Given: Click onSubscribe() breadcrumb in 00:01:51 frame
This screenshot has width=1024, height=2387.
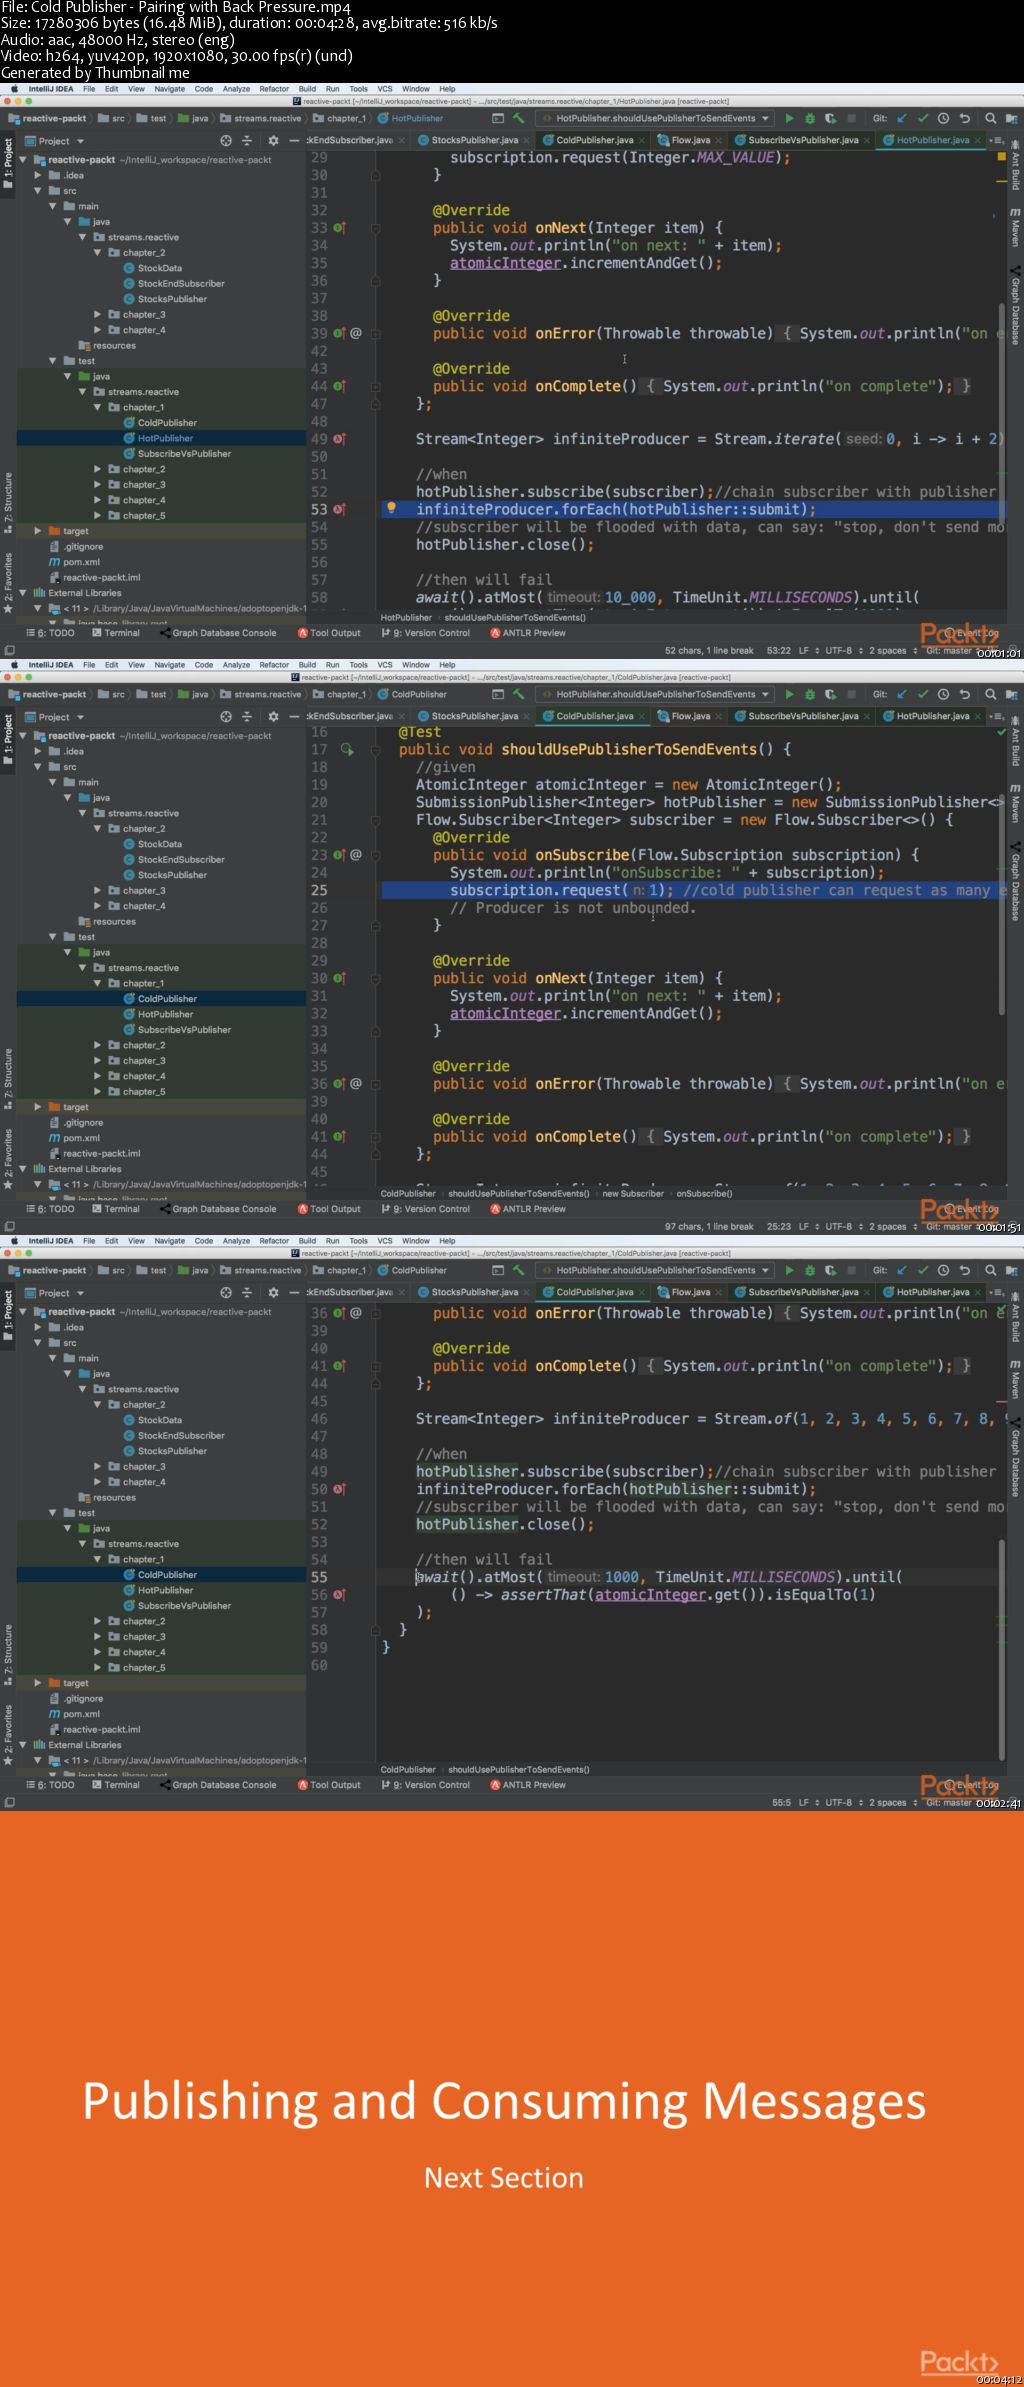Looking at the screenshot, I should [x=704, y=1193].
